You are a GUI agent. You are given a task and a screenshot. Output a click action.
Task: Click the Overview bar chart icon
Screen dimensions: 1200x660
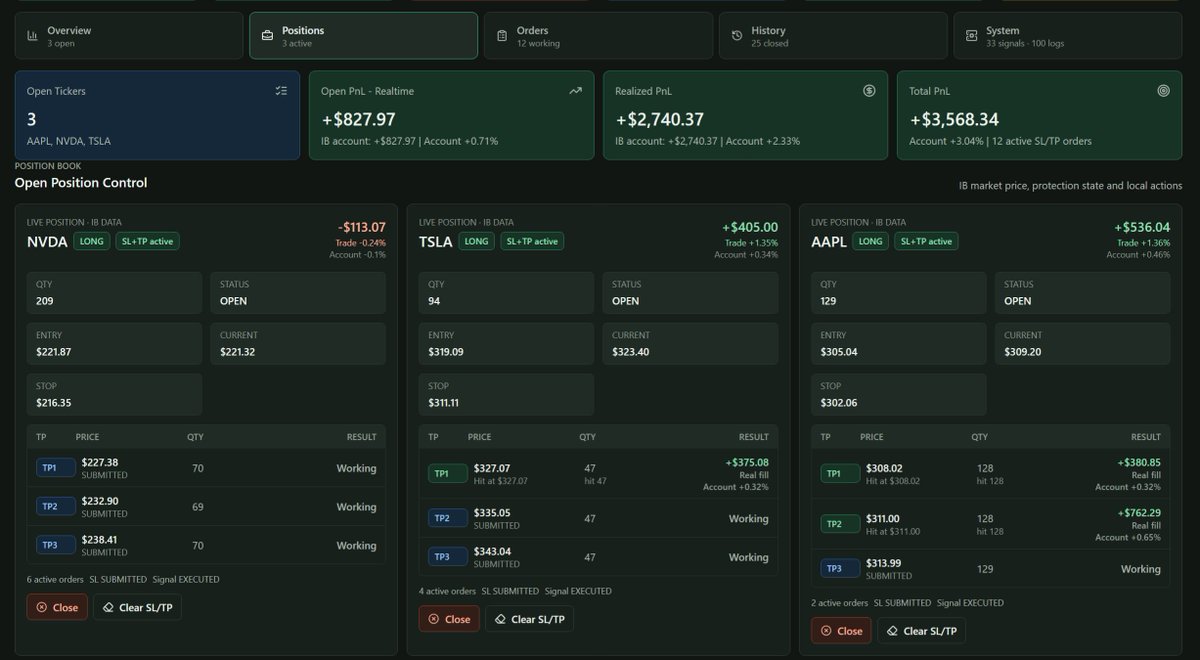(x=32, y=36)
